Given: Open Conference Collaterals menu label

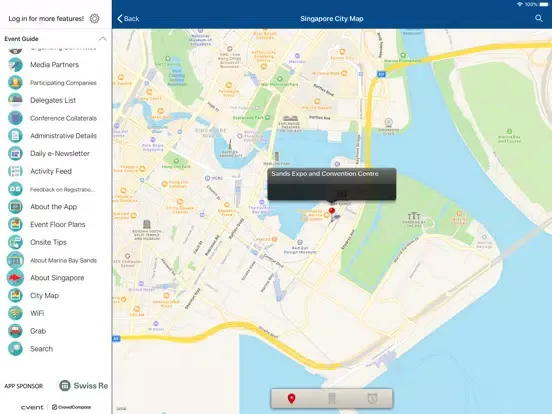Looking at the screenshot, I should tap(63, 118).
